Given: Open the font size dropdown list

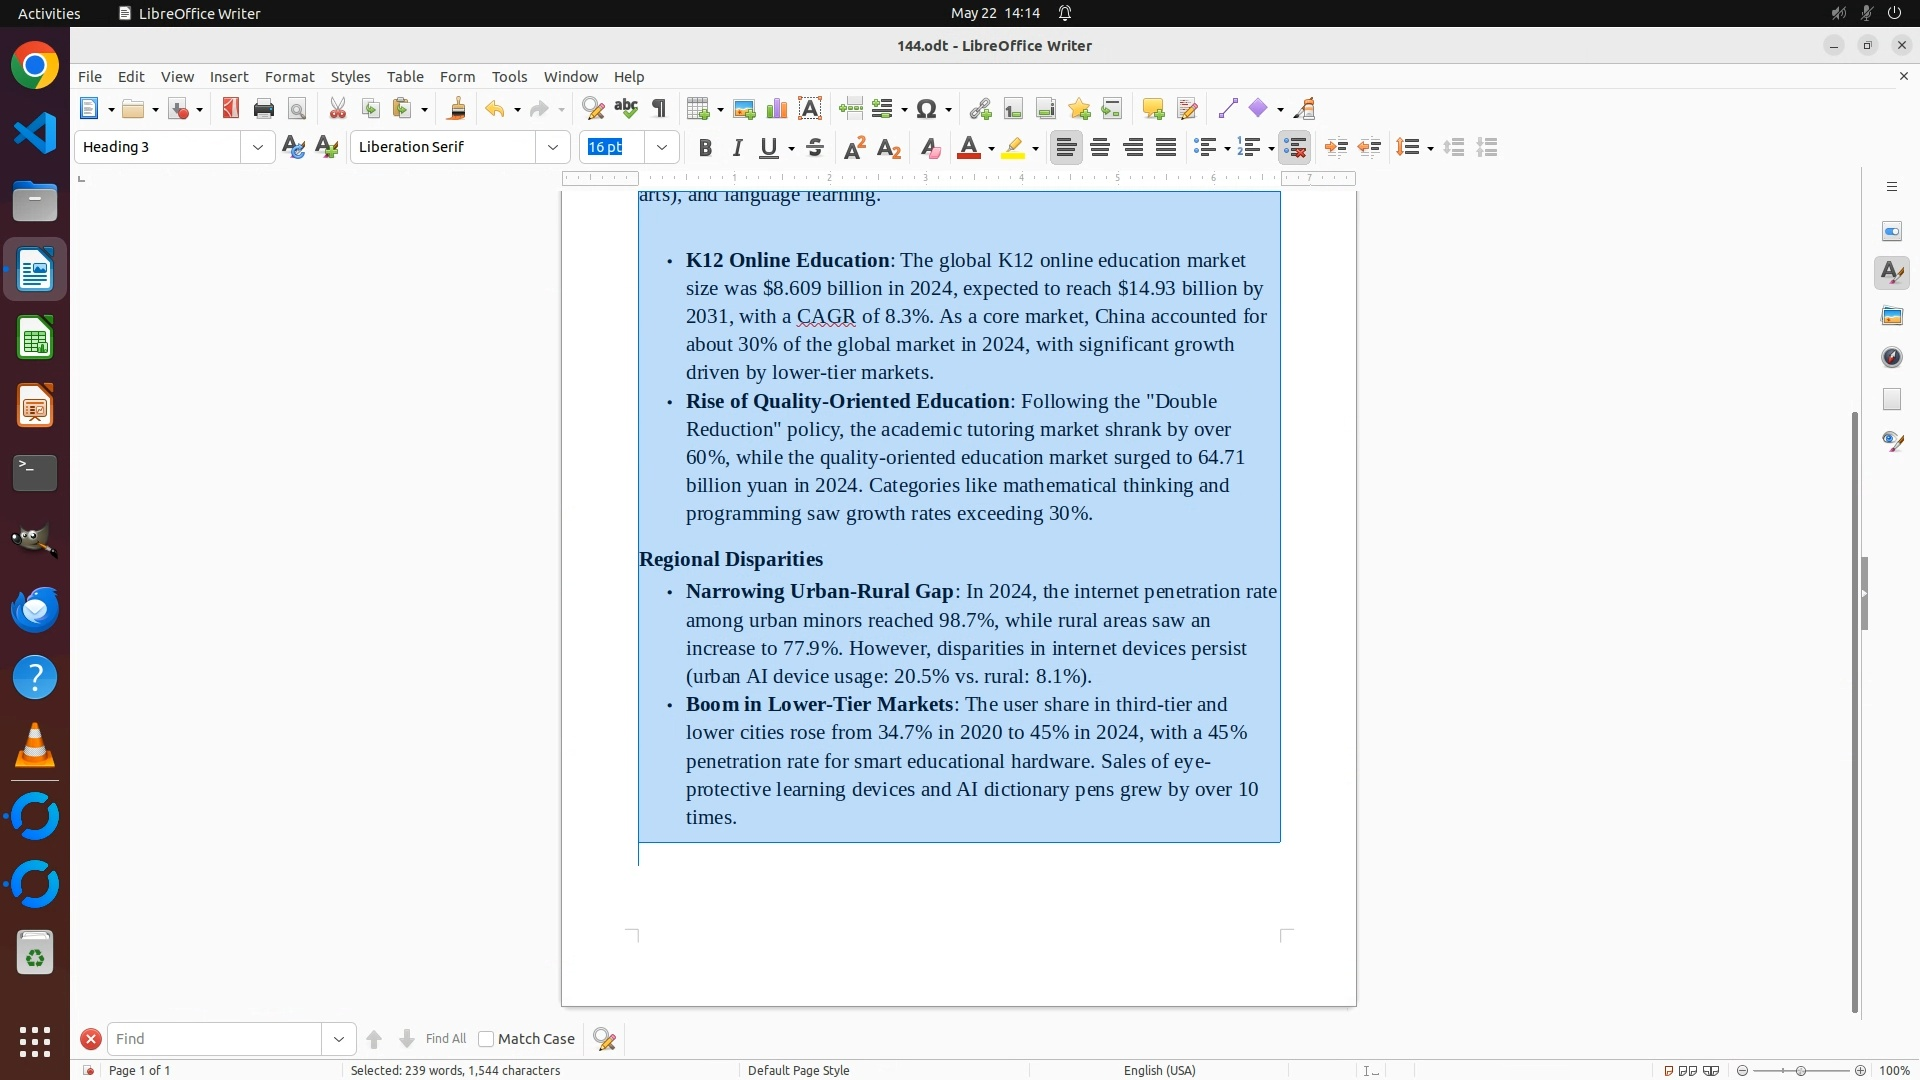Looking at the screenshot, I should pyautogui.click(x=662, y=148).
